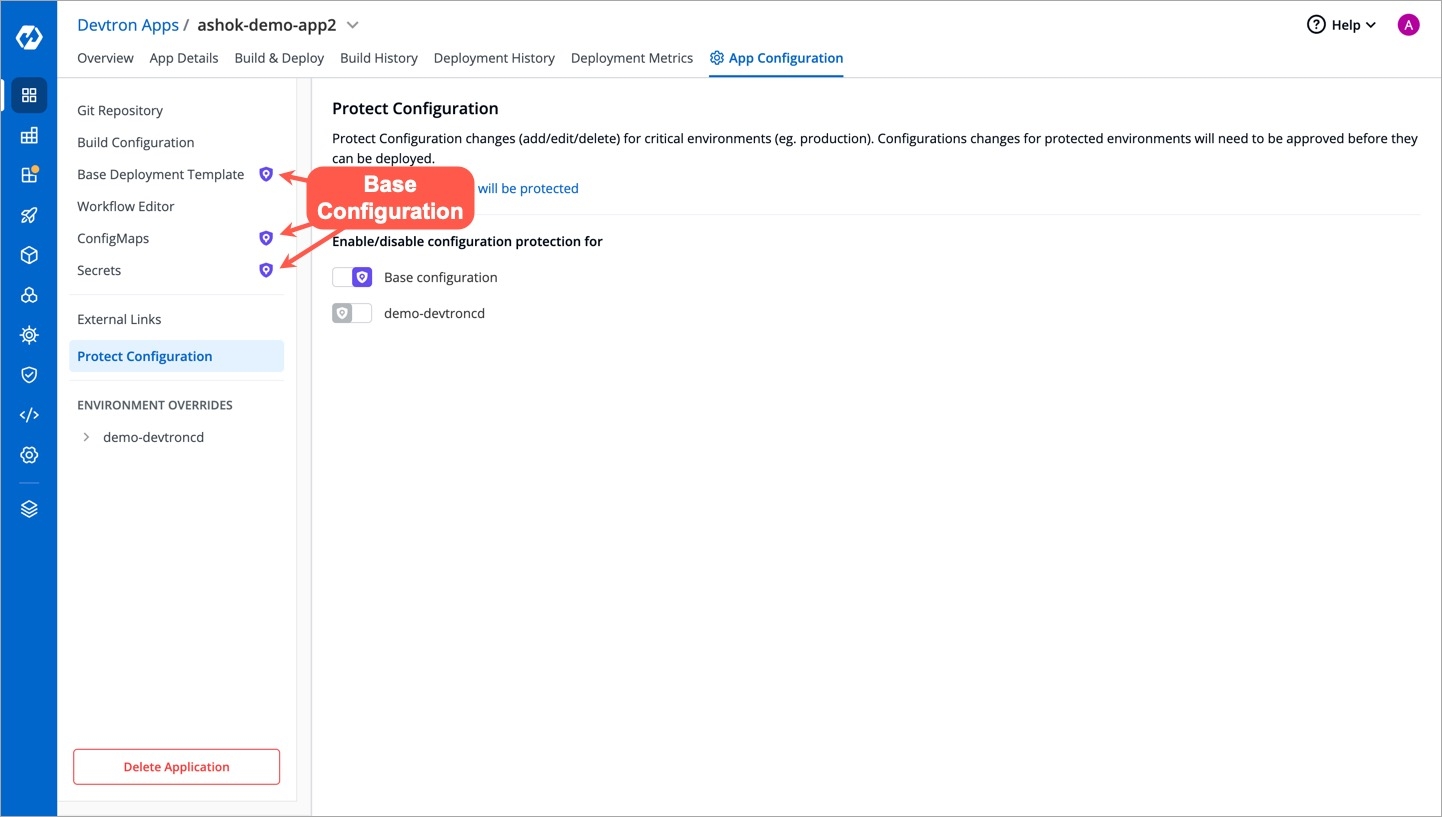Open the three-circles Clusters icon
The image size is (1442, 817).
[x=29, y=295]
